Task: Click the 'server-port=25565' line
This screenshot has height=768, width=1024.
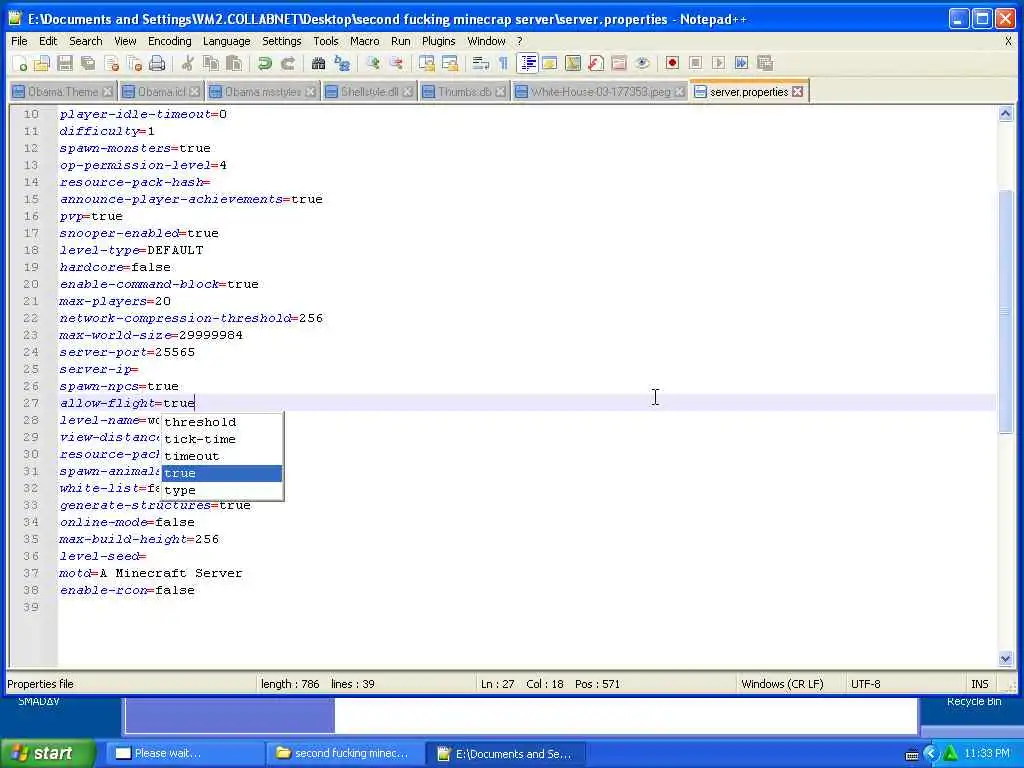Action: 127,353
